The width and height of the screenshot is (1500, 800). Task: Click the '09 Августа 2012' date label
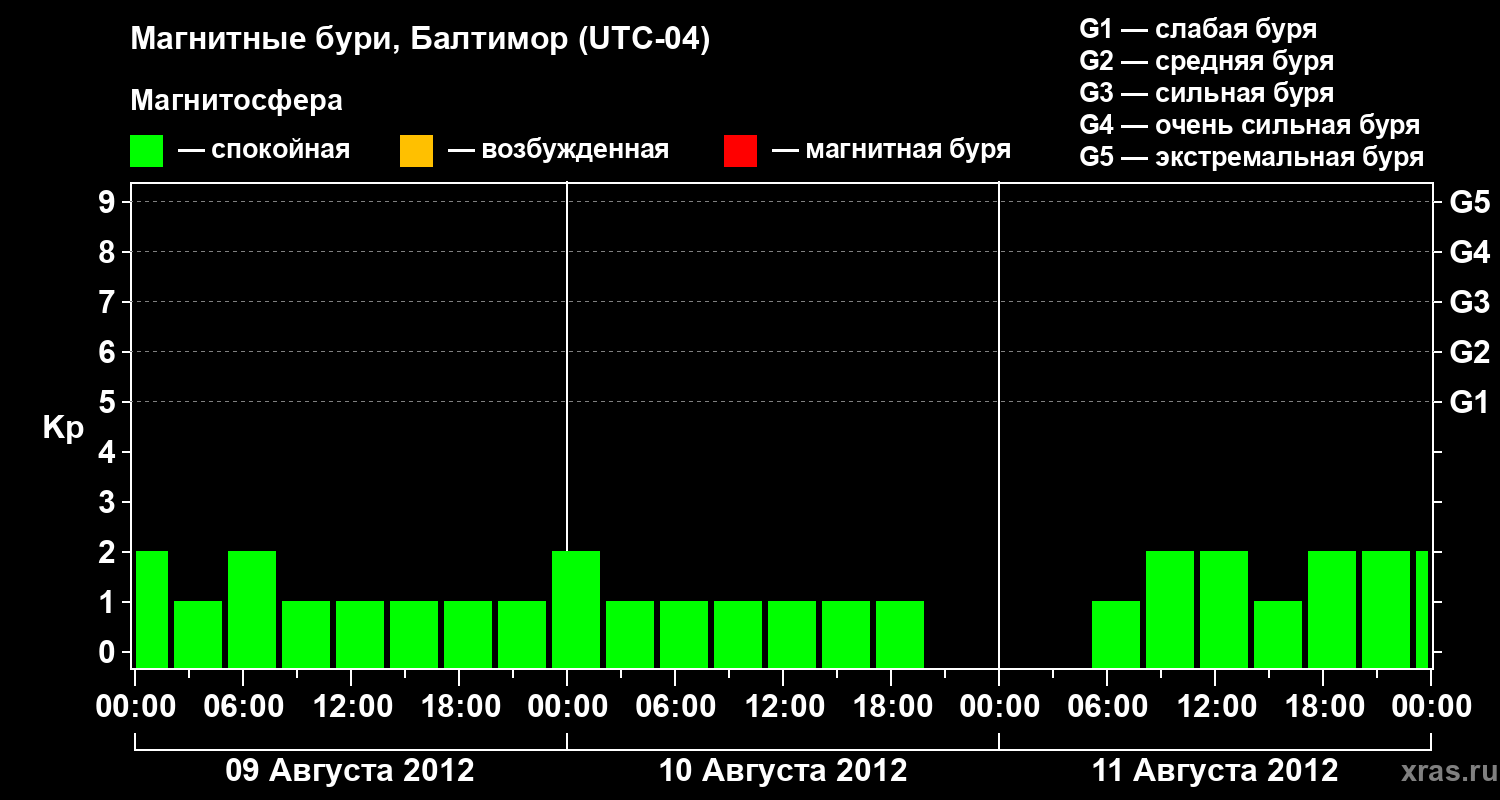(350, 771)
